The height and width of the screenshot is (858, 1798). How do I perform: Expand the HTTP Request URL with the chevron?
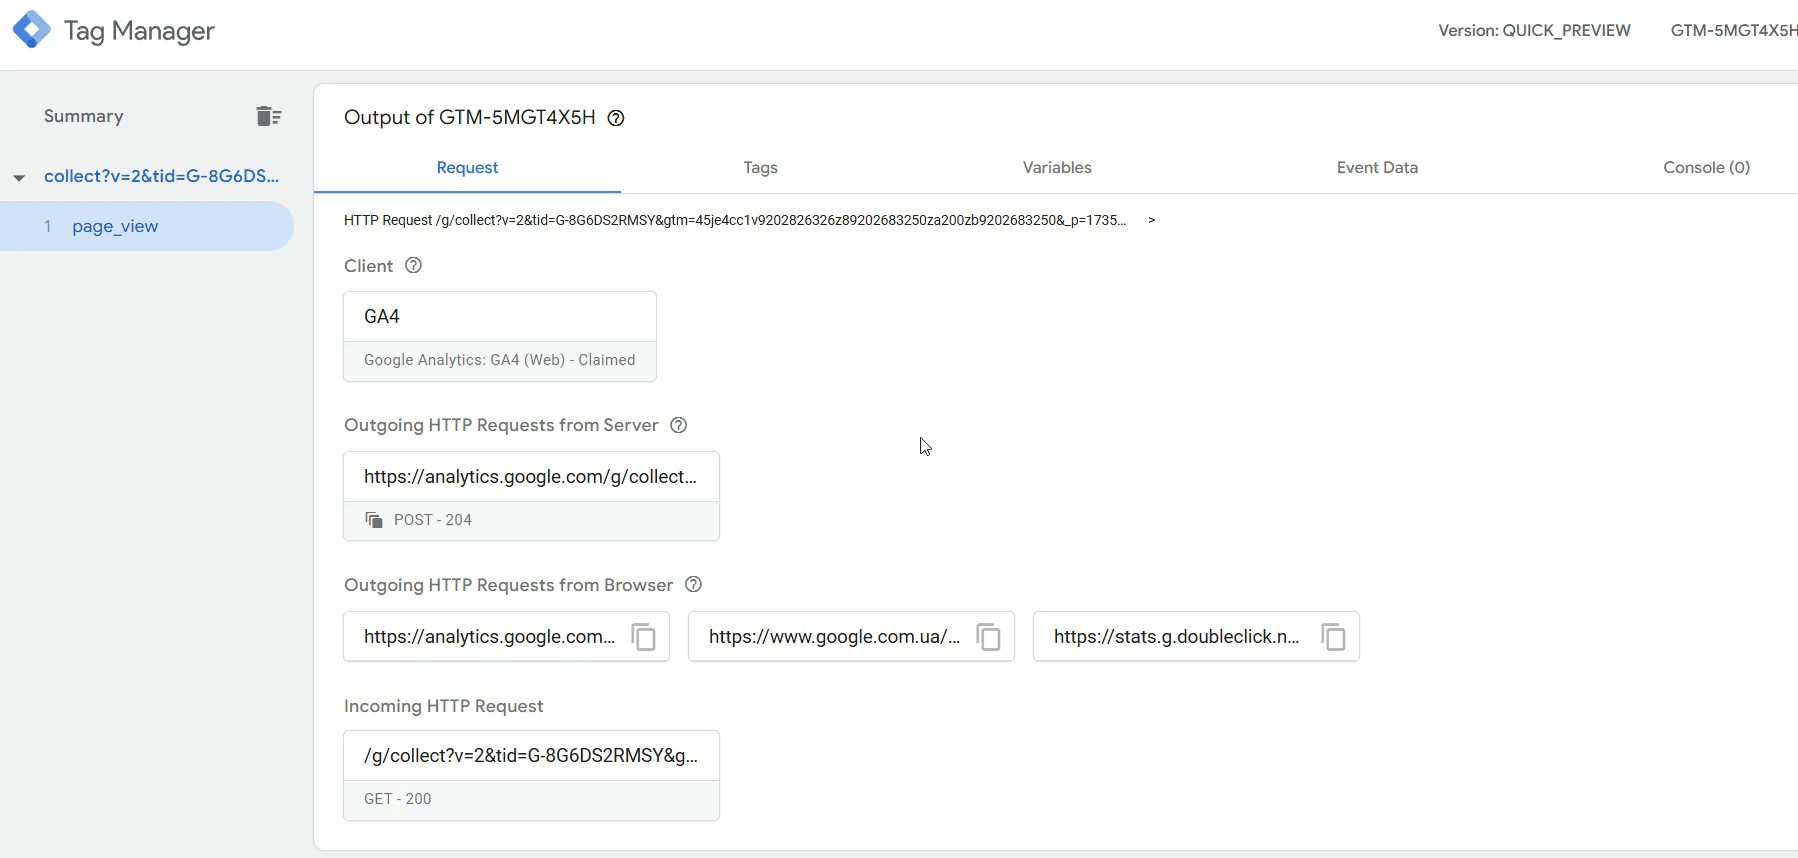1151,220
